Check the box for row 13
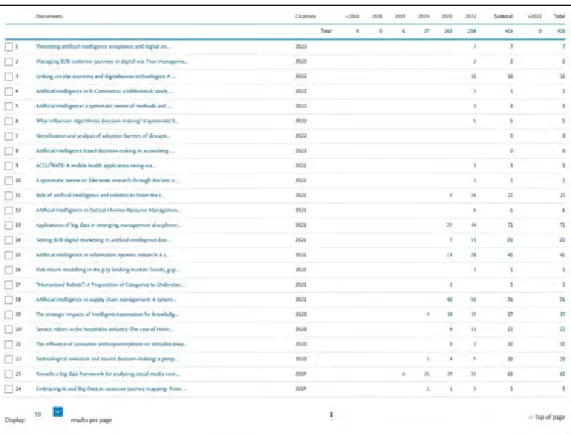The width and height of the screenshot is (571, 434). click(x=9, y=225)
